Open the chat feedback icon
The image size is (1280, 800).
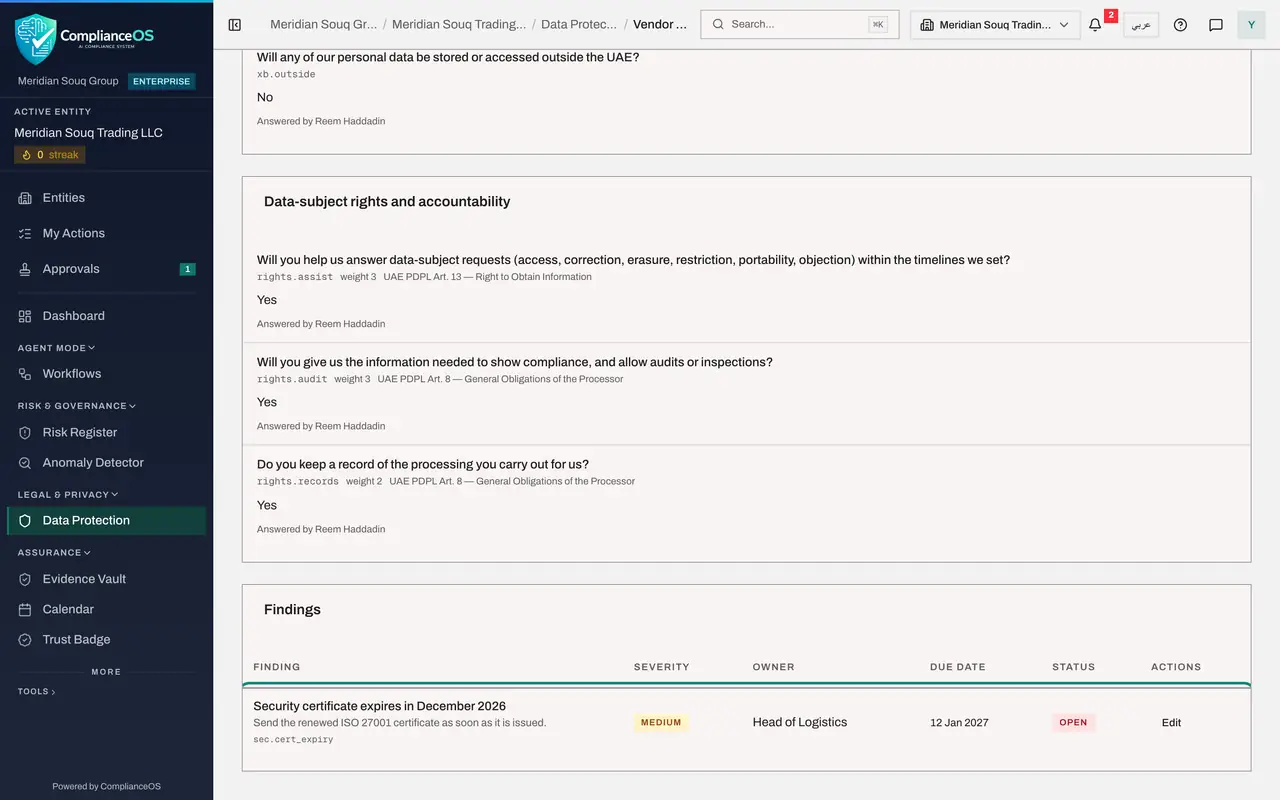tap(1216, 25)
